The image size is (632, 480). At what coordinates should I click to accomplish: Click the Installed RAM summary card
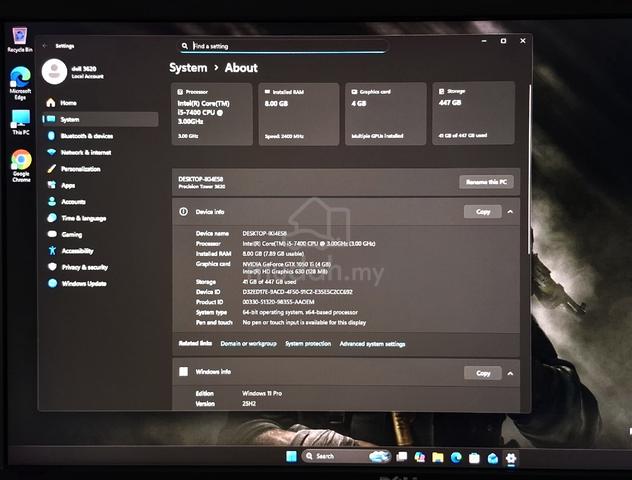(x=299, y=114)
